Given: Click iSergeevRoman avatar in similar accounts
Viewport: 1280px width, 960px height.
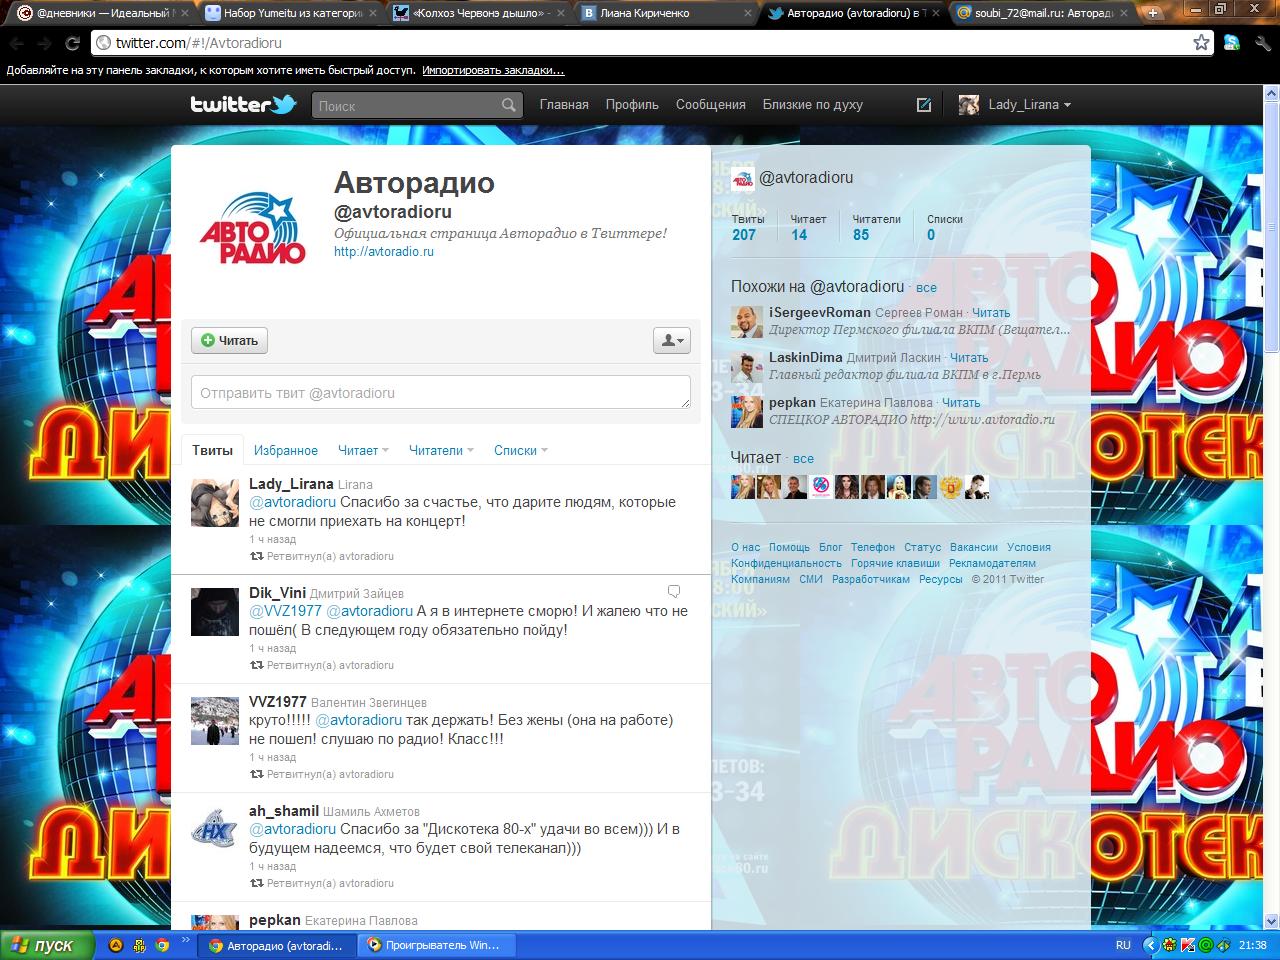Looking at the screenshot, I should [747, 322].
